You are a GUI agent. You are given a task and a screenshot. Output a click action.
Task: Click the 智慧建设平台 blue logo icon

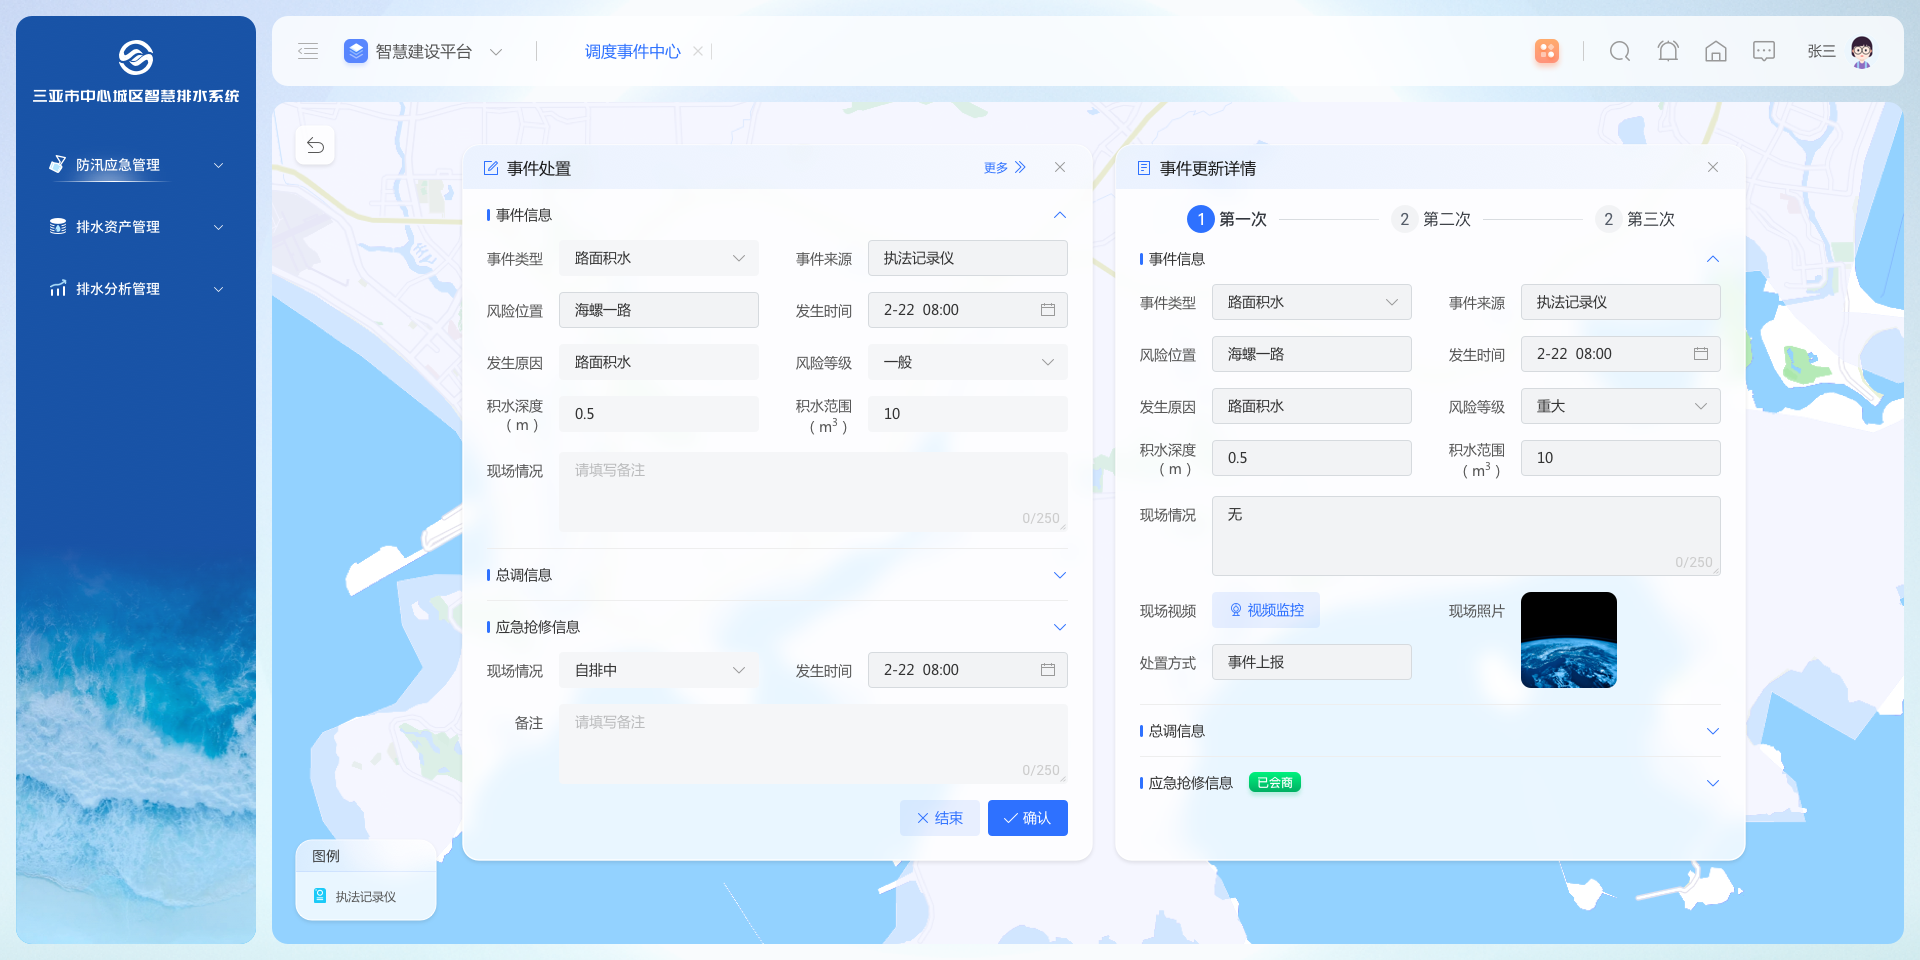(356, 51)
